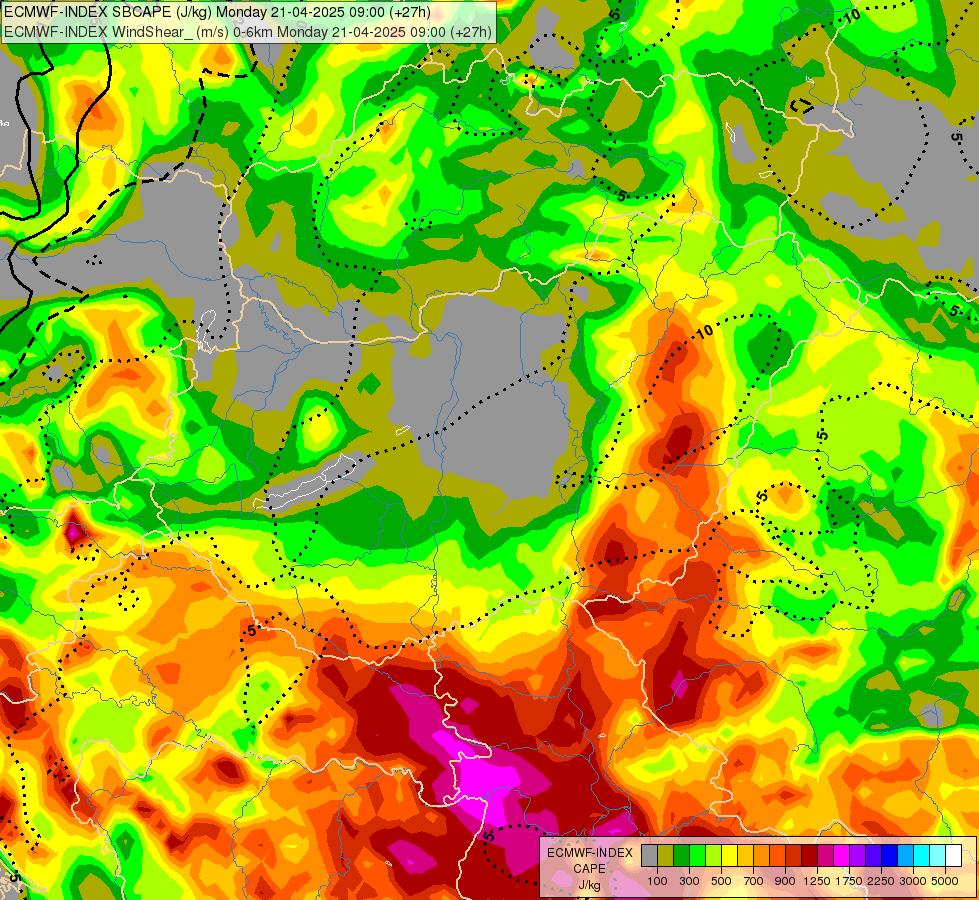979x900 pixels.
Task: Click the WindShear 0-6km title line
Action: (x=248, y=32)
